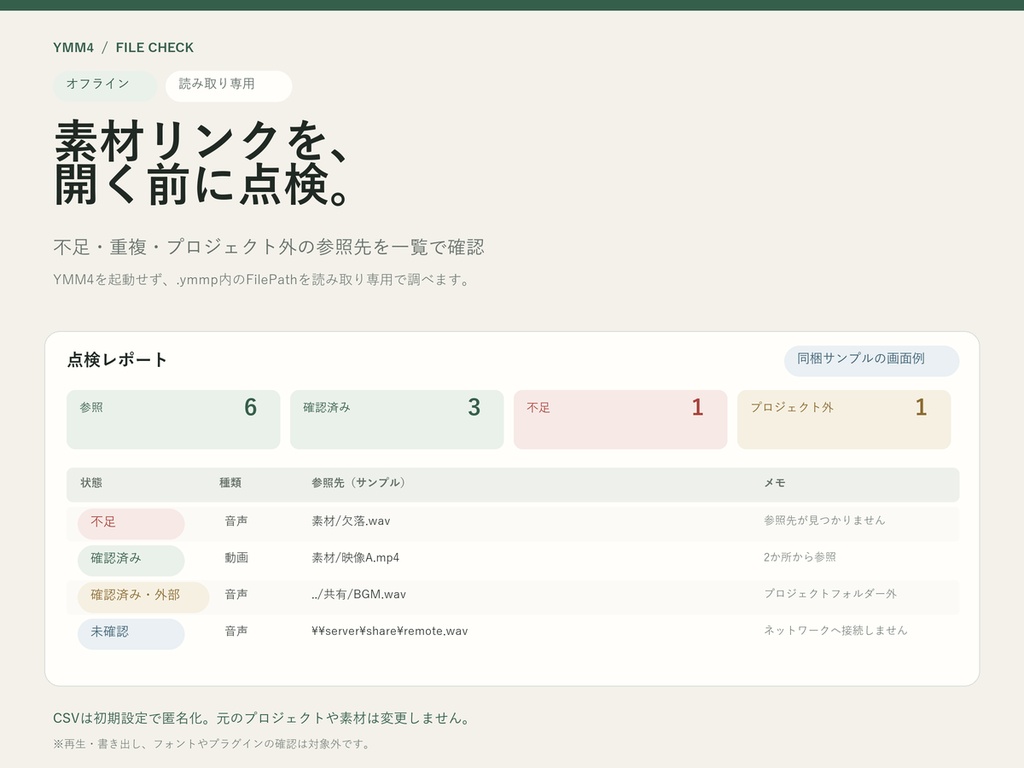Click the 点検レポート heading

(x=118, y=360)
